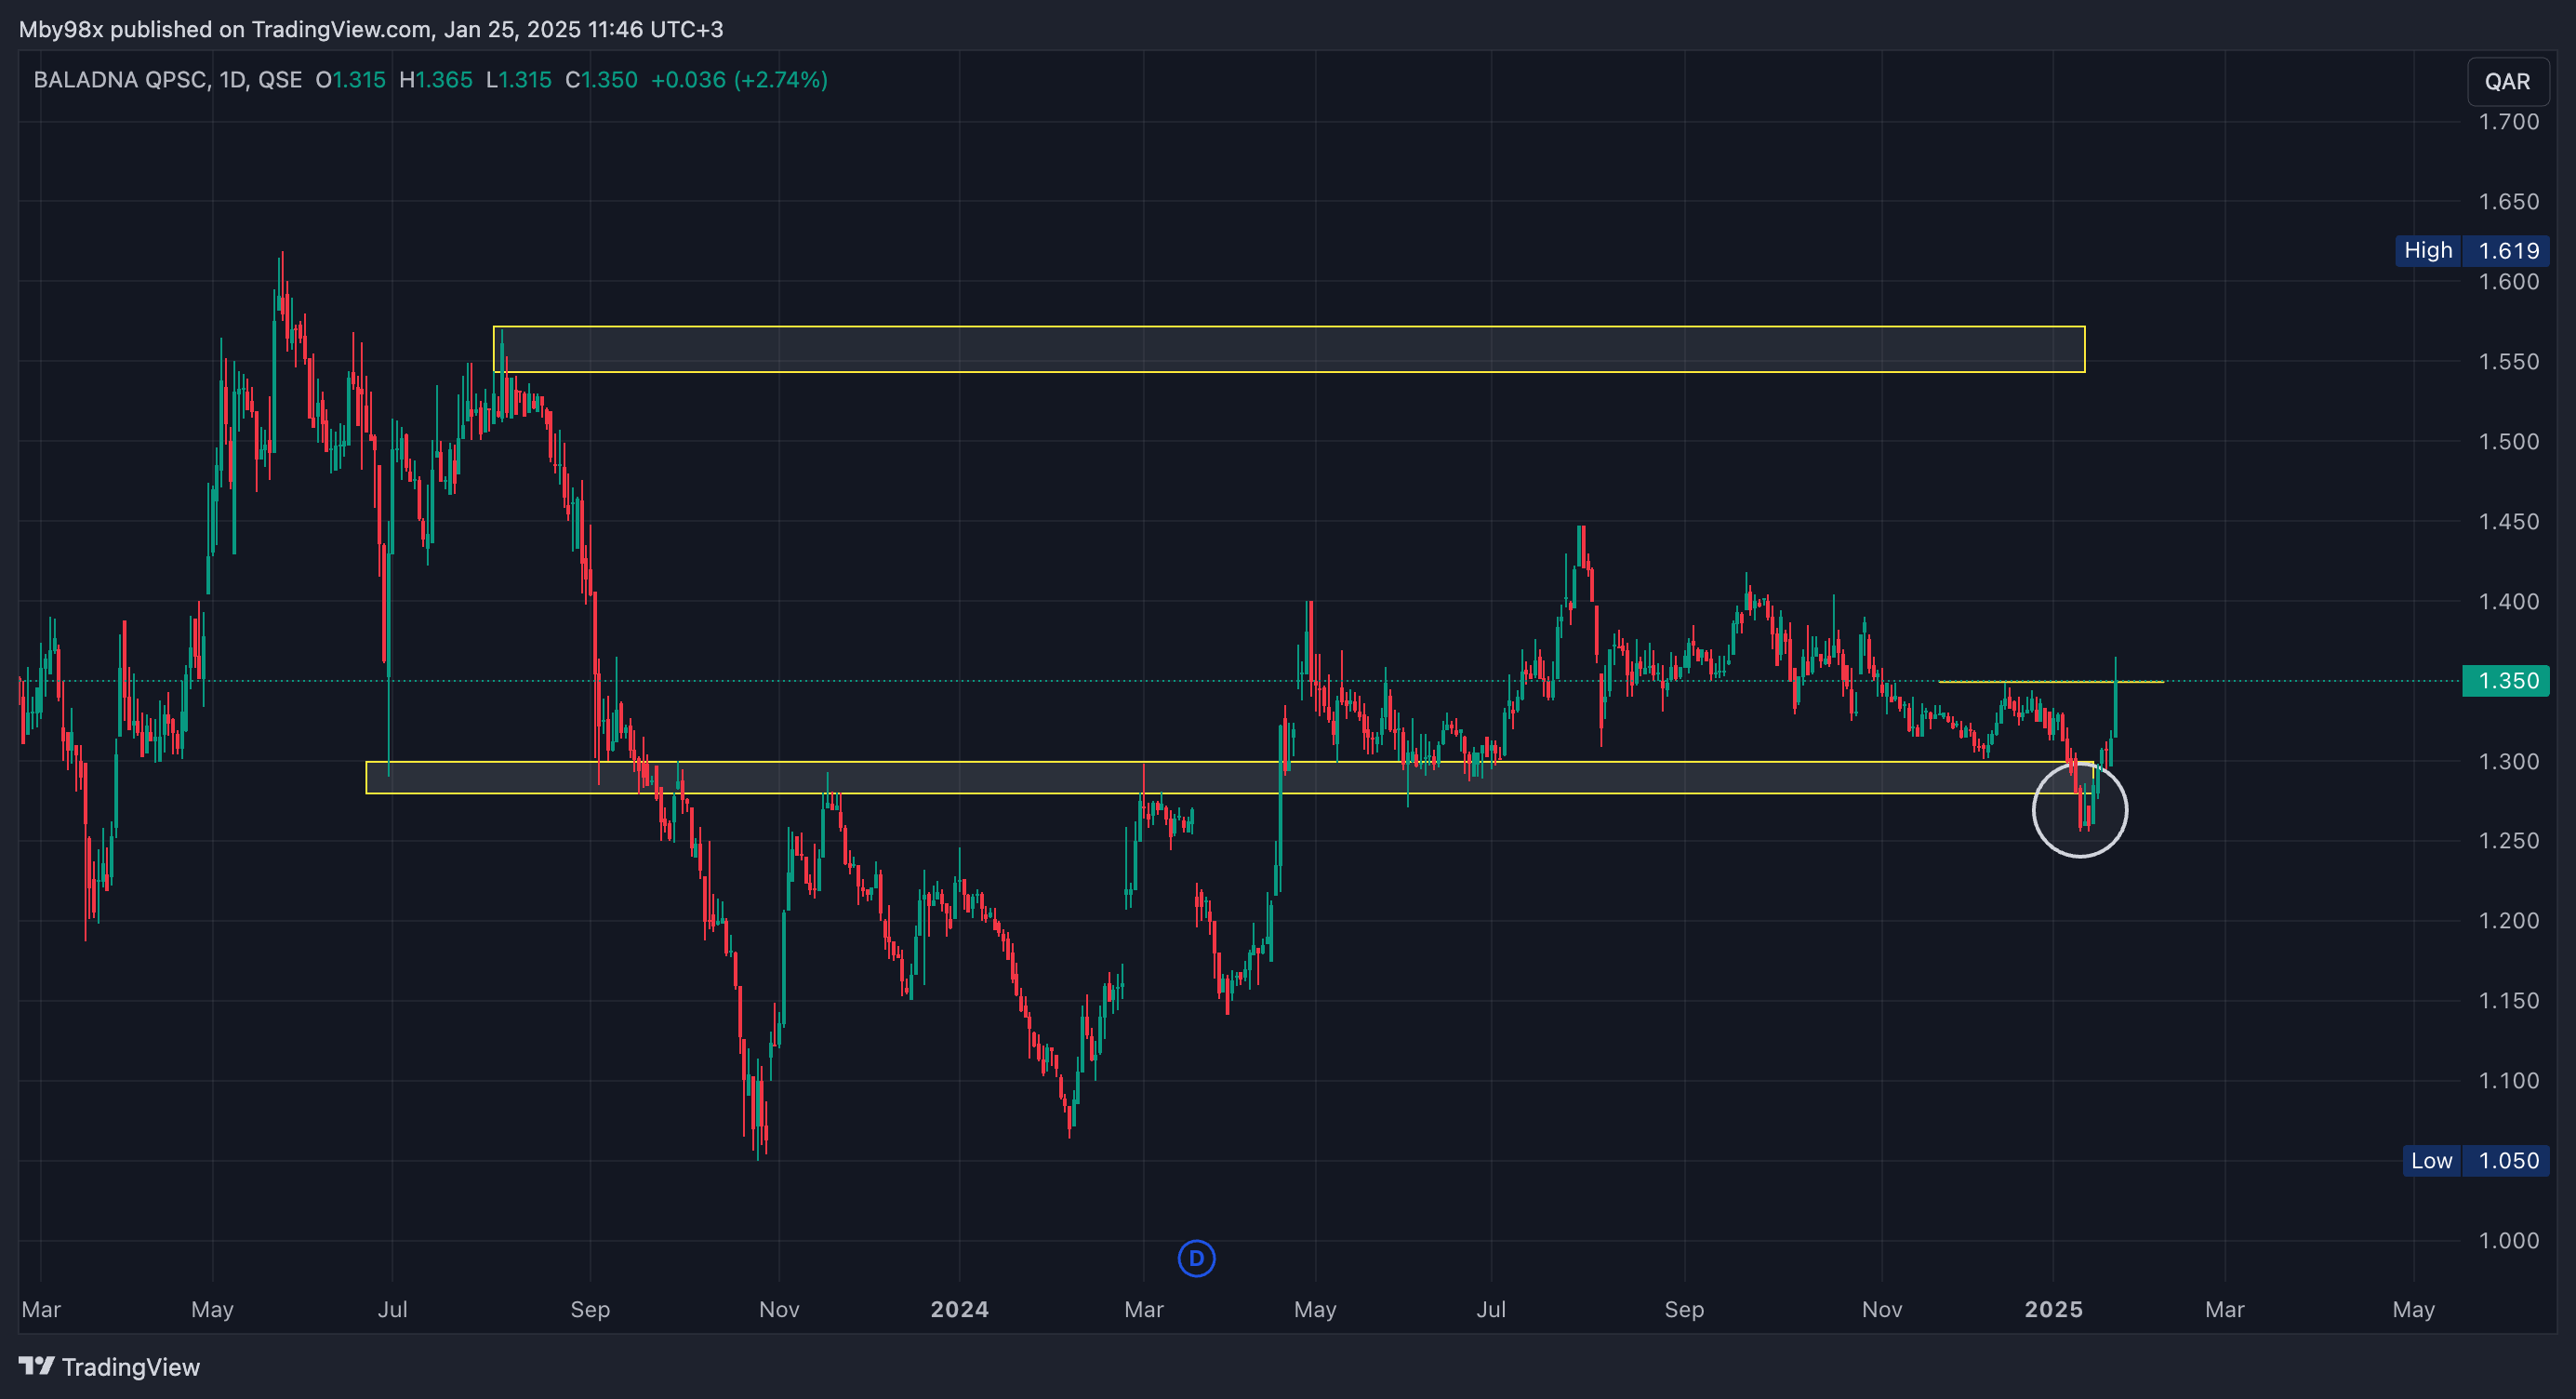Click the 1.100 price axis label
This screenshot has width=2576, height=1399.
click(2508, 1081)
